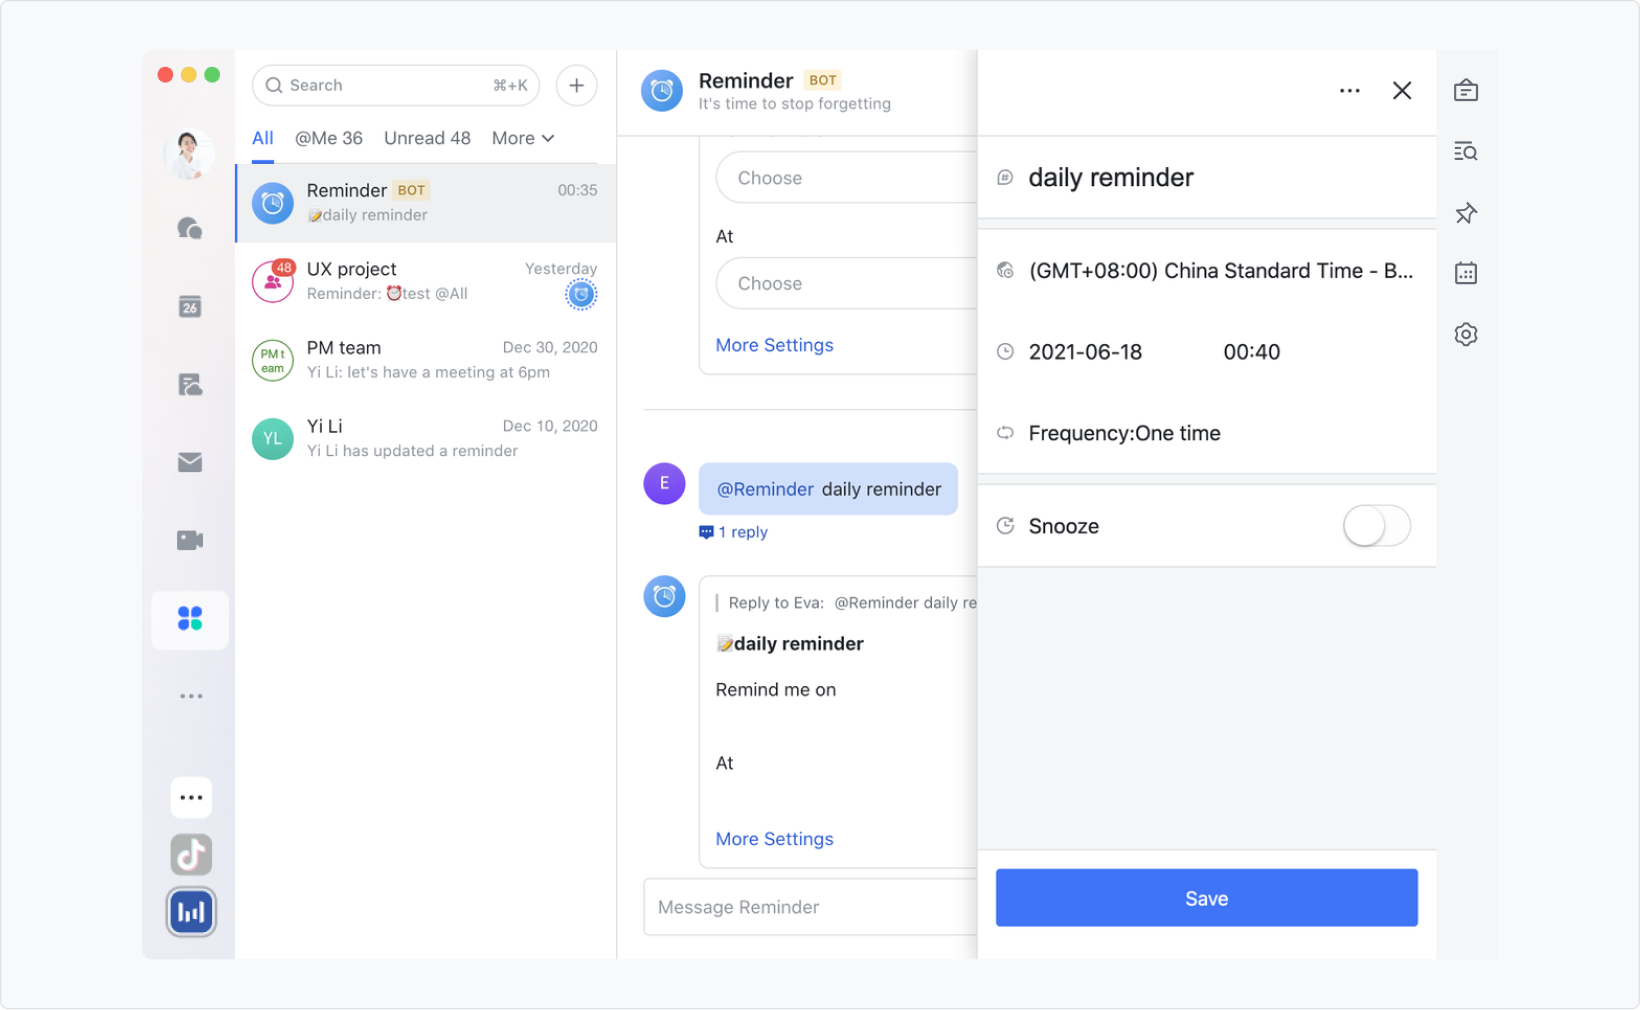Open the UX project conversation
Image resolution: width=1640 pixels, height=1010 pixels.
pos(426,281)
